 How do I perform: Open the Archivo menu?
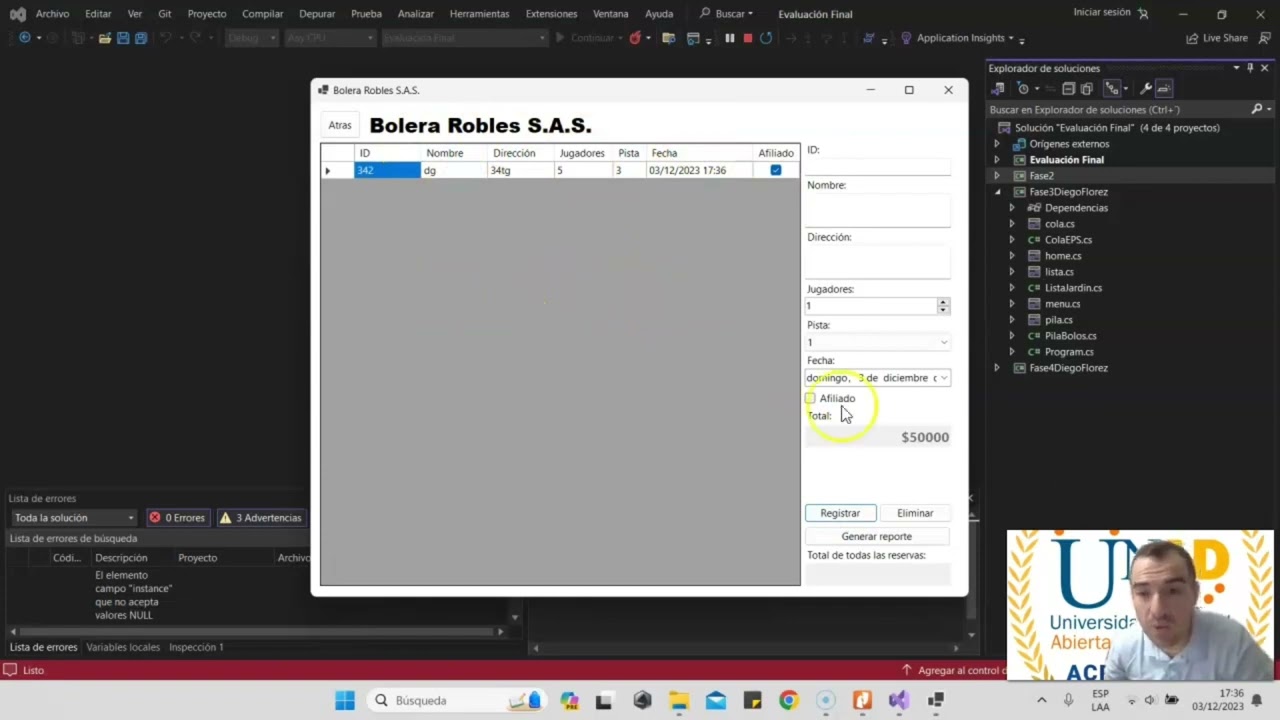coord(53,14)
